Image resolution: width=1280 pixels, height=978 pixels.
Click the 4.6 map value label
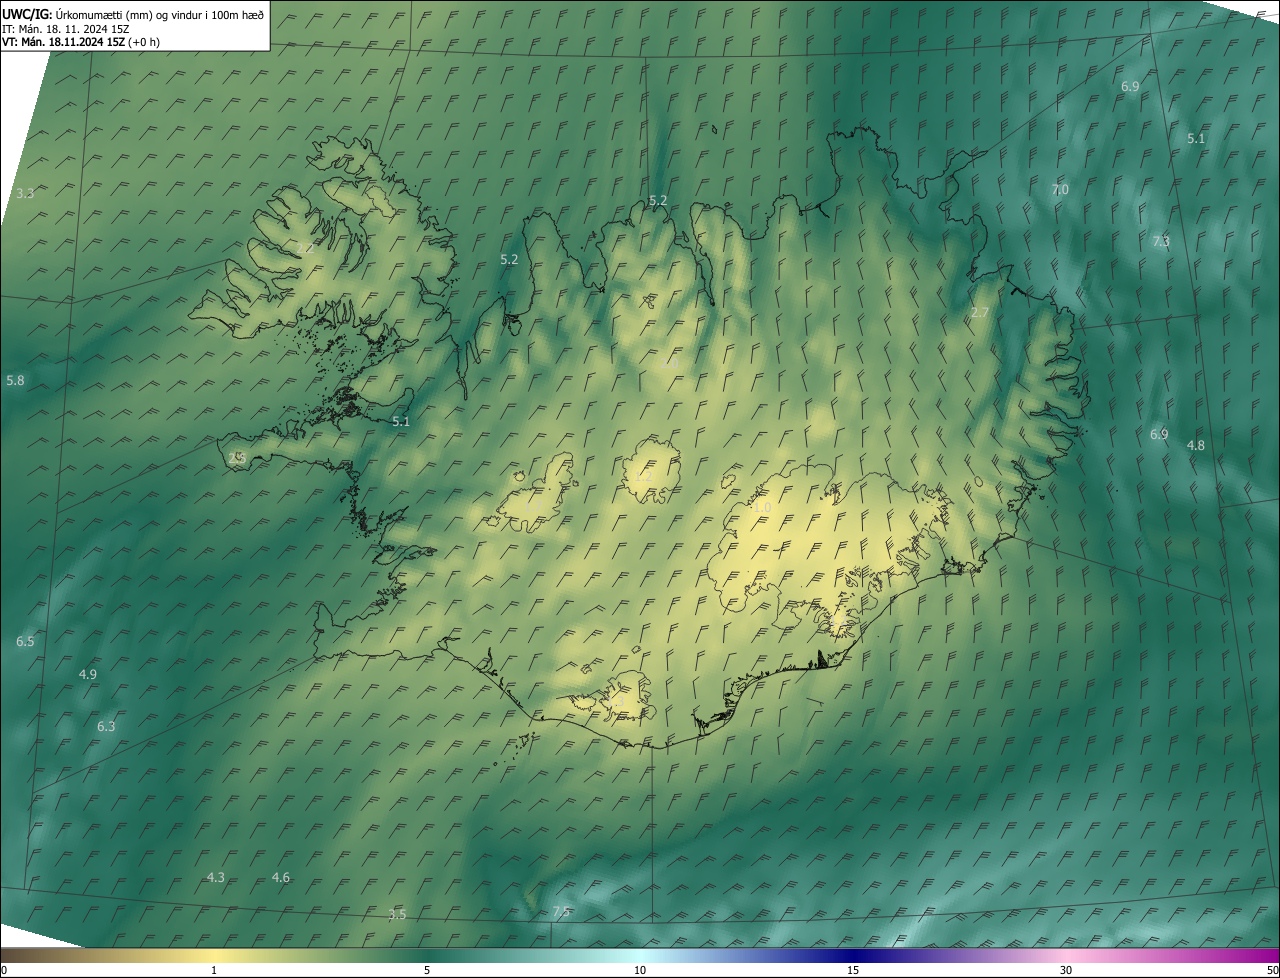[x=281, y=877]
